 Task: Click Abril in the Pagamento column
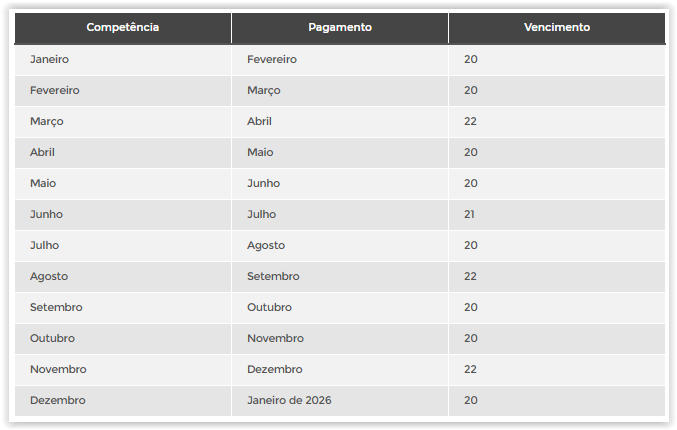coord(259,121)
